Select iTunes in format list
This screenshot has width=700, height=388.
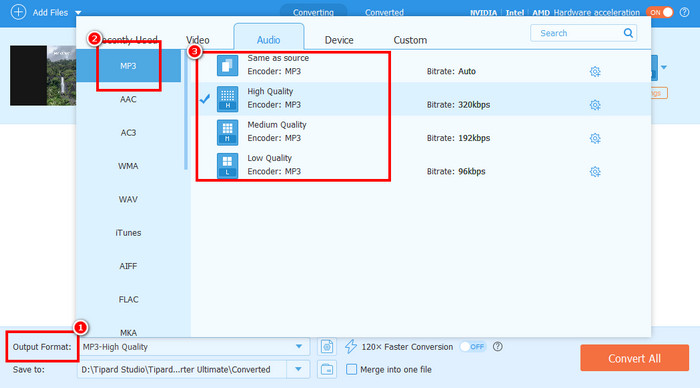click(128, 233)
